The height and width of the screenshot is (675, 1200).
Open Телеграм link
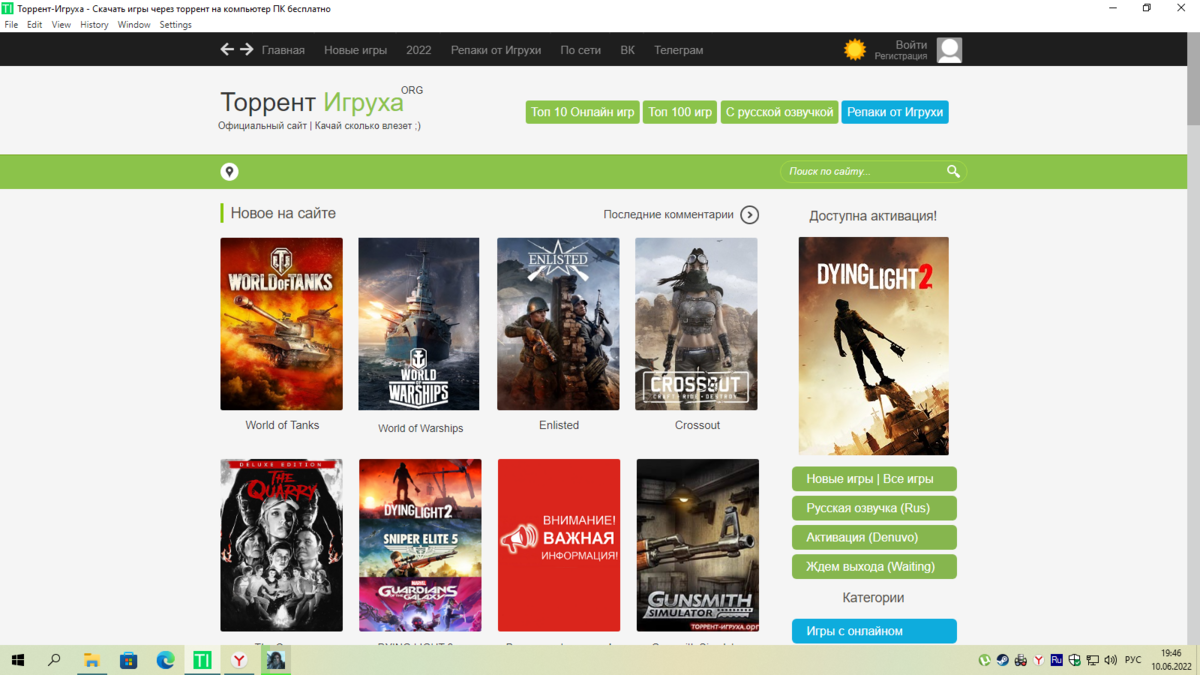[x=679, y=50]
